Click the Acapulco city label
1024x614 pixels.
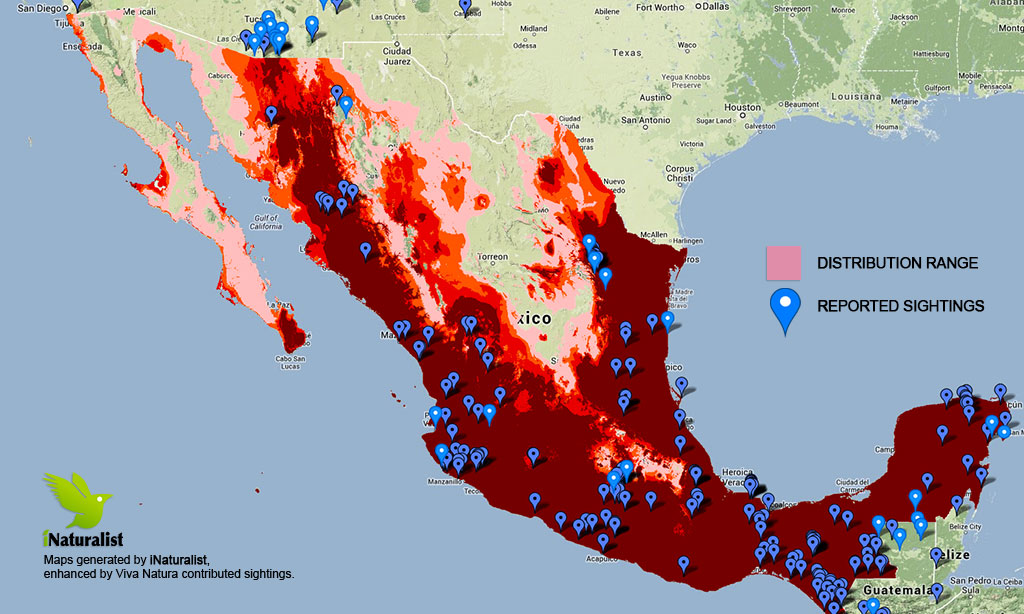601,558
